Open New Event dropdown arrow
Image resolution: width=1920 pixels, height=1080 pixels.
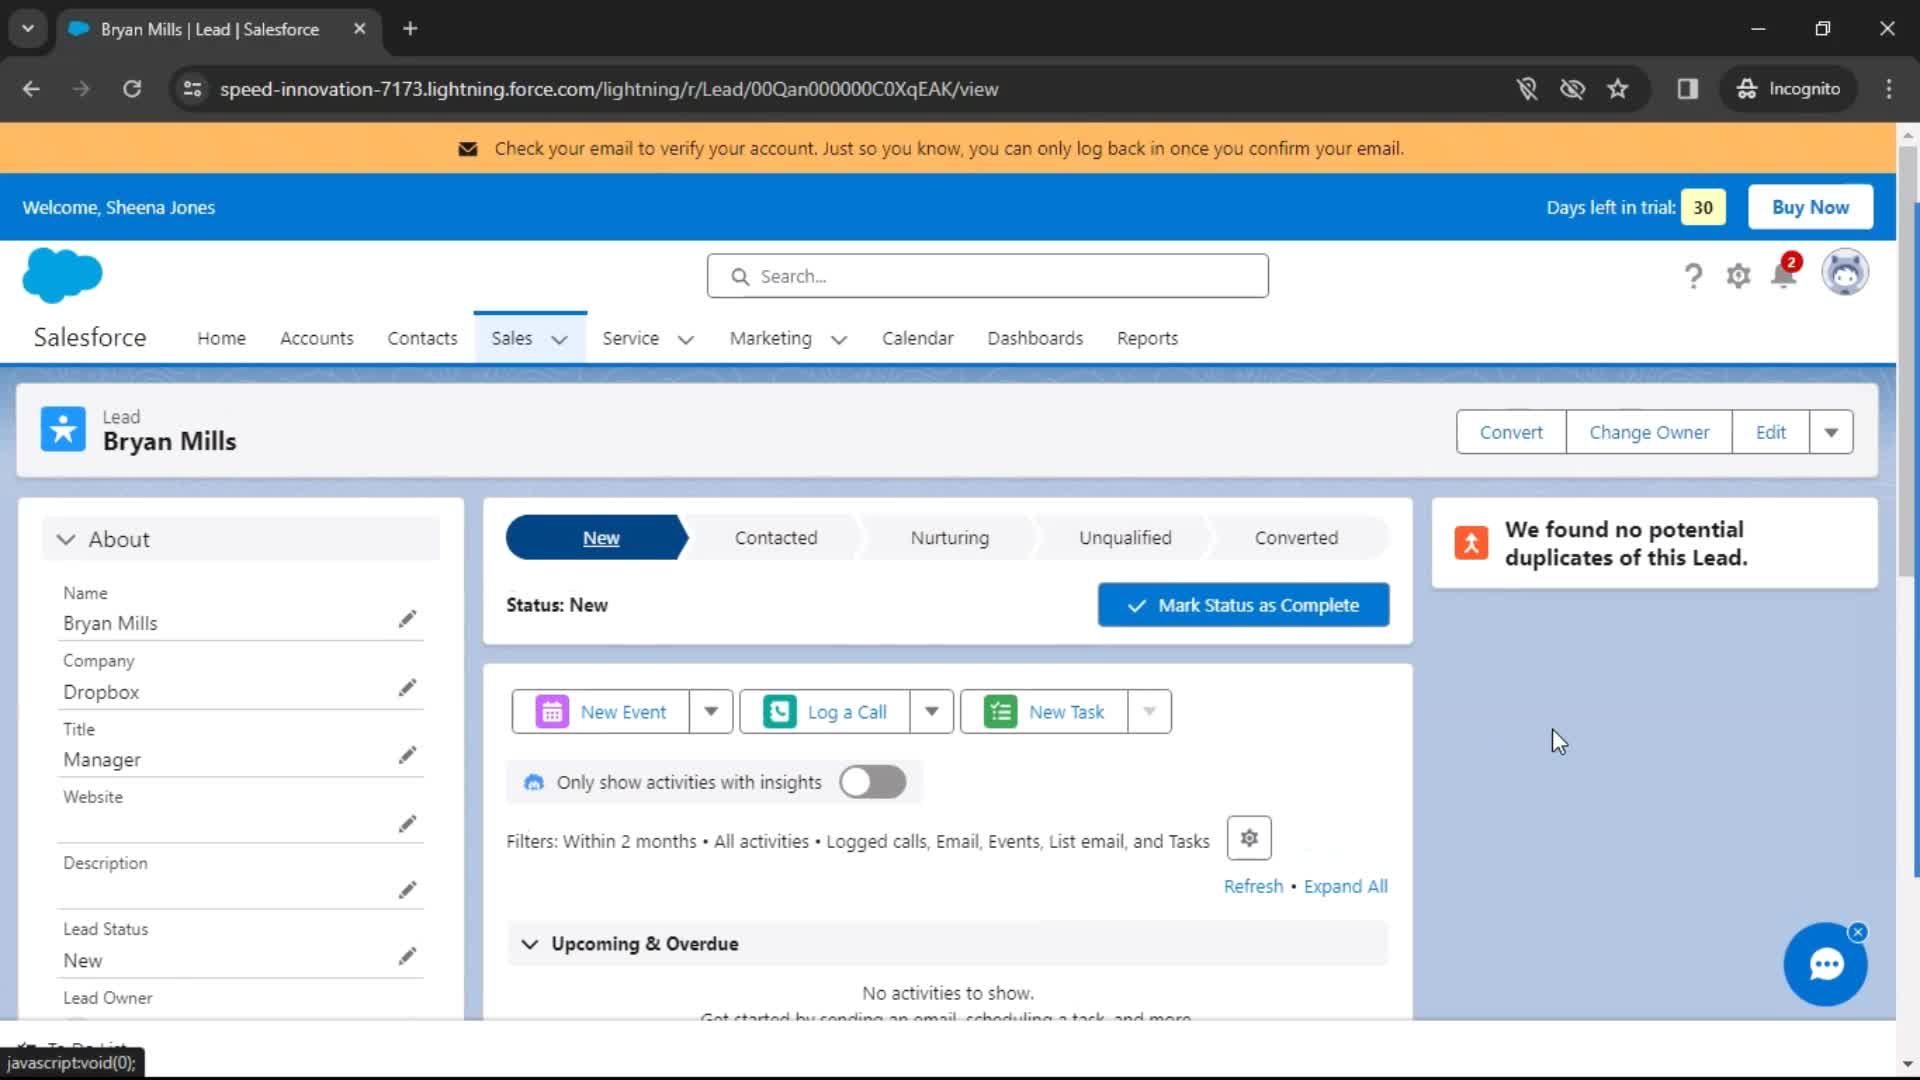pyautogui.click(x=711, y=712)
